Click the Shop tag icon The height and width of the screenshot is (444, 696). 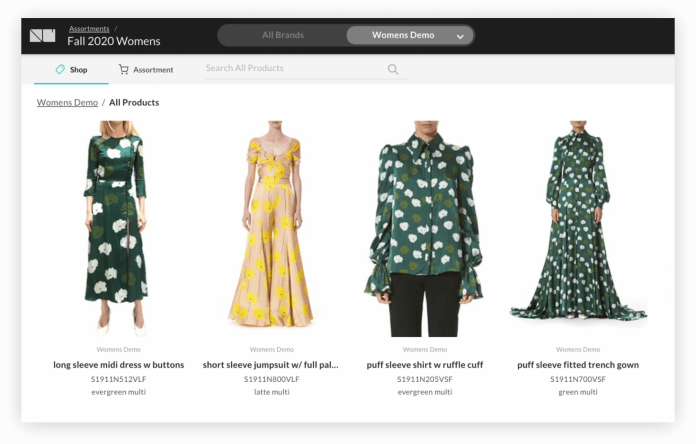60,70
